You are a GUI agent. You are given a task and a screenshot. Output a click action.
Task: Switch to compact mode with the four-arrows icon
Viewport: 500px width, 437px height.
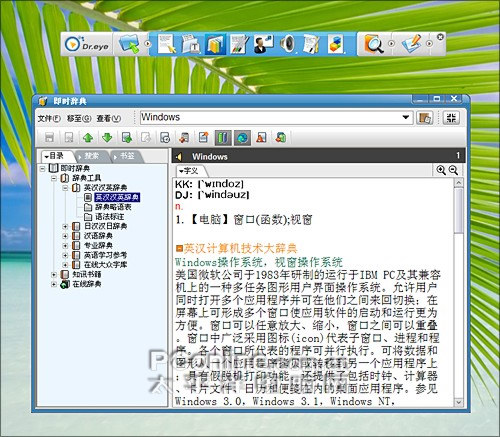451,118
